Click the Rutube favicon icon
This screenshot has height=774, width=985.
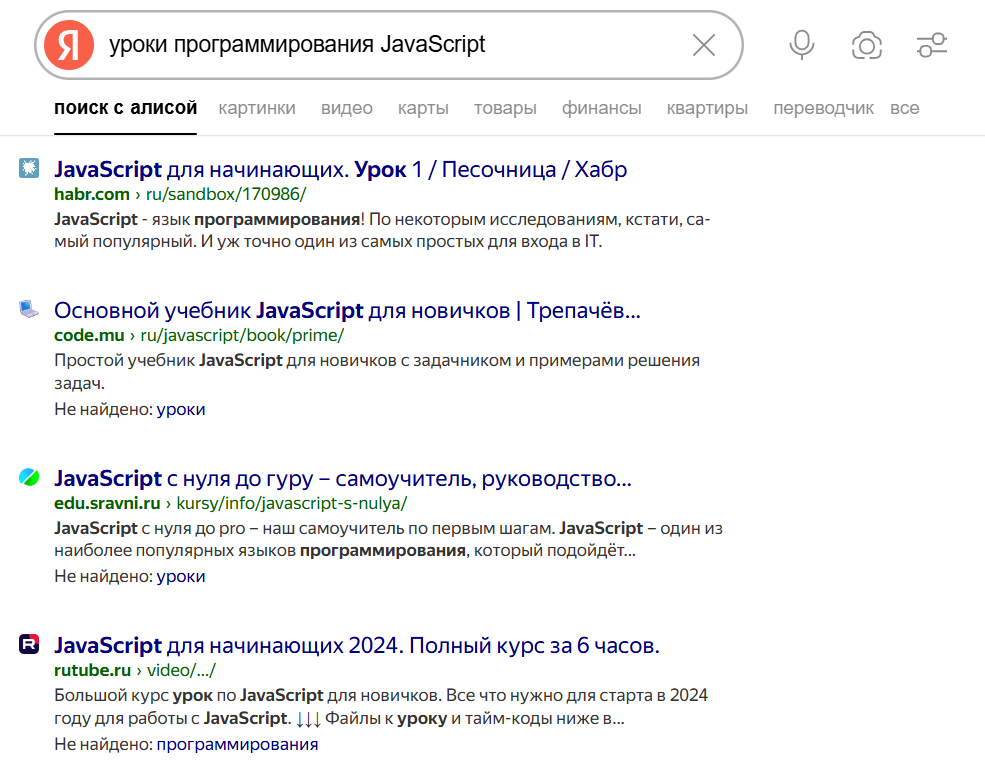pos(29,645)
